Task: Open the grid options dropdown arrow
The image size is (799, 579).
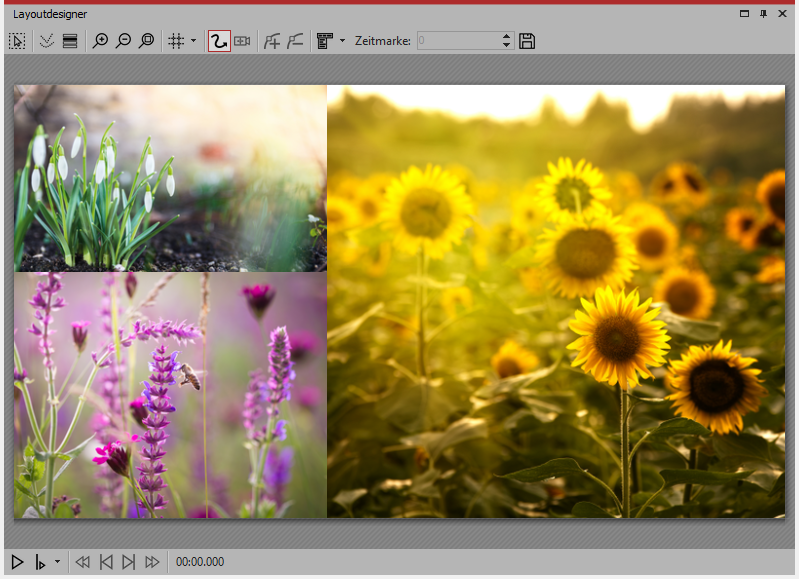Action: point(193,41)
